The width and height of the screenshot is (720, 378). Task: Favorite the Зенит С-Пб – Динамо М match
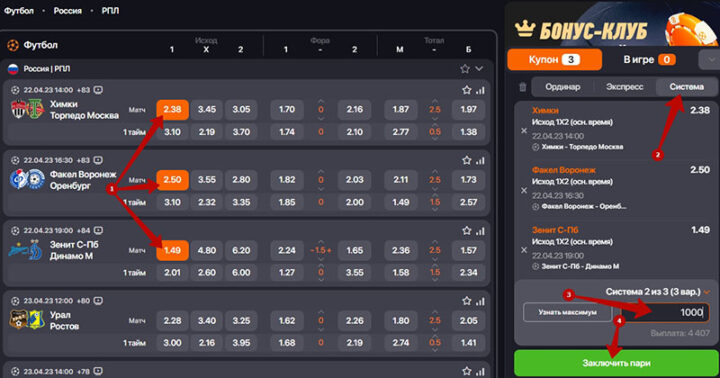click(467, 230)
